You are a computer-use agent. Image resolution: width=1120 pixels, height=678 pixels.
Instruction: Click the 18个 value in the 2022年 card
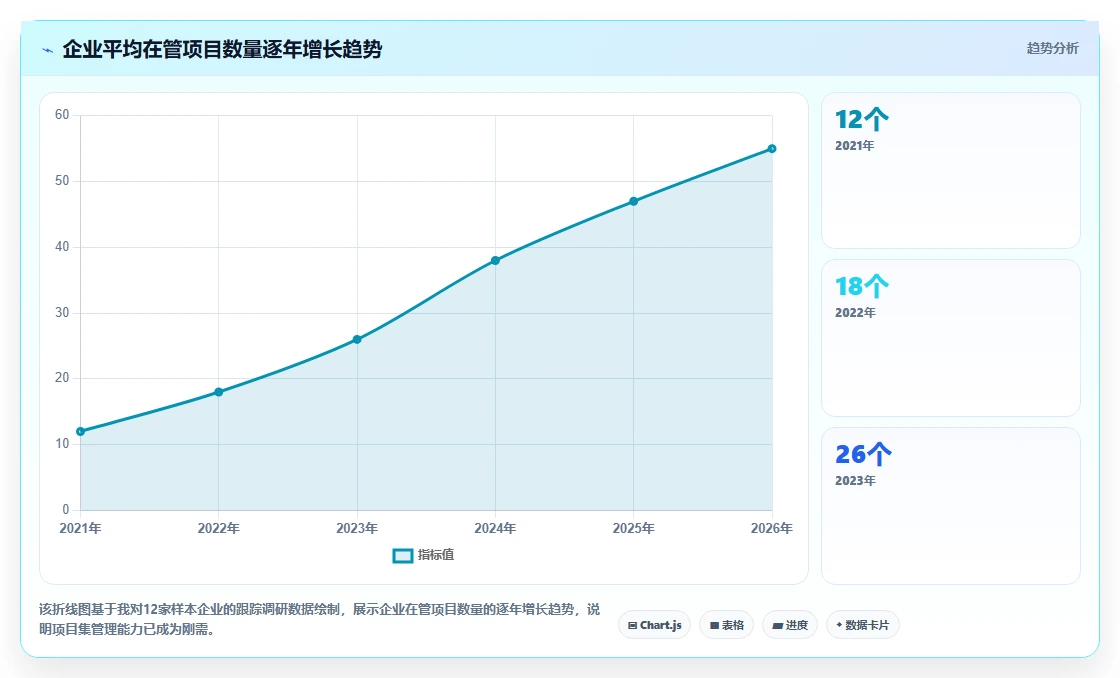click(x=861, y=286)
